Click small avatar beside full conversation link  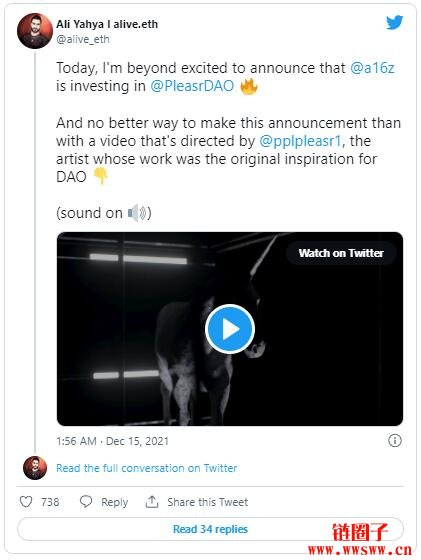(35, 468)
